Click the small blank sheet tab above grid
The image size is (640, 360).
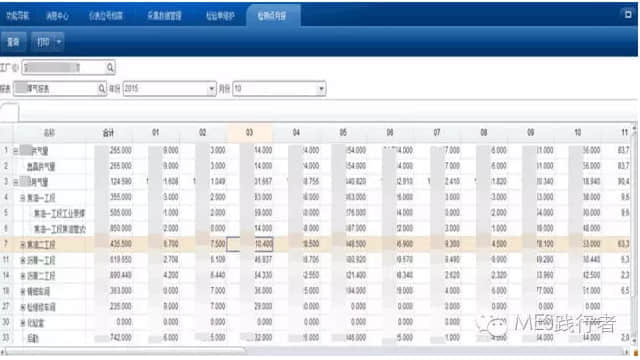(9, 112)
